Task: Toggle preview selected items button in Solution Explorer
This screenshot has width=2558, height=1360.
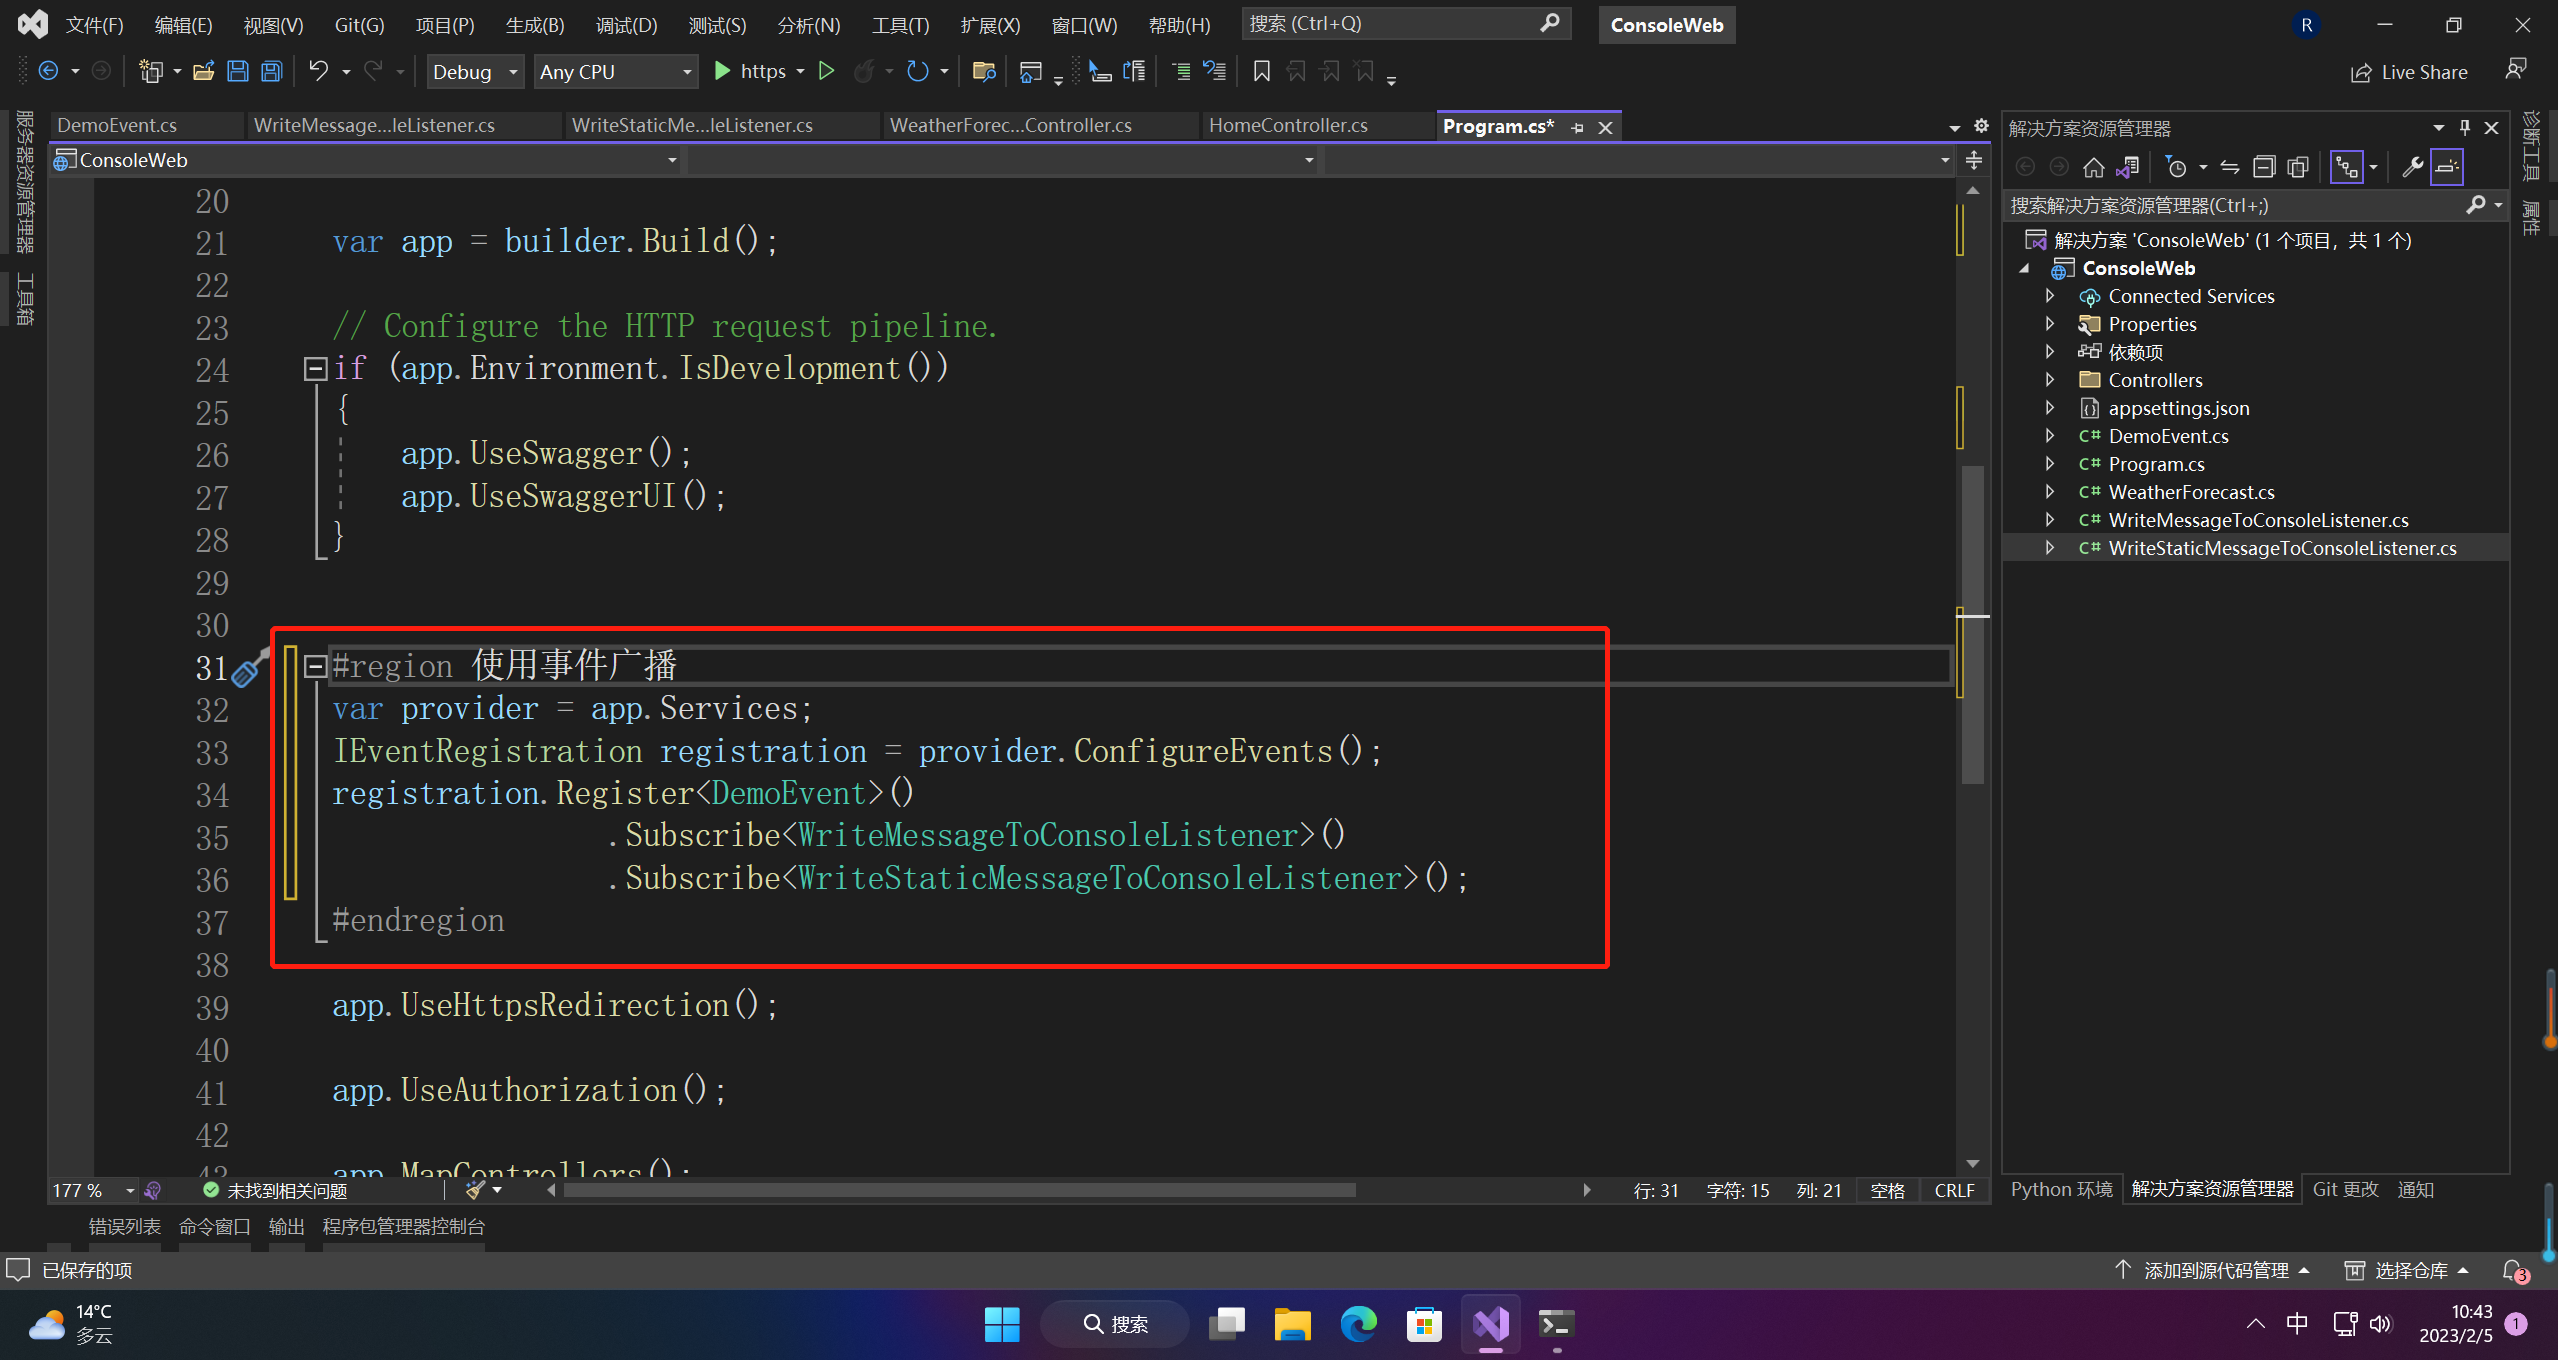Action: coord(2446,167)
